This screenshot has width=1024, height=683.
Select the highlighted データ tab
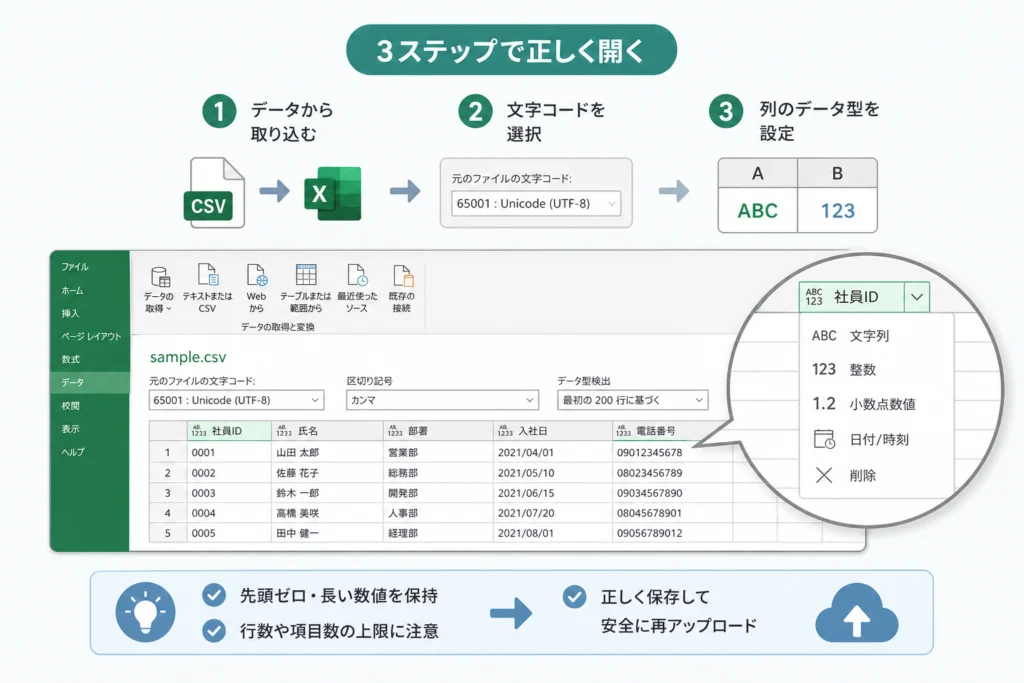tap(89, 382)
